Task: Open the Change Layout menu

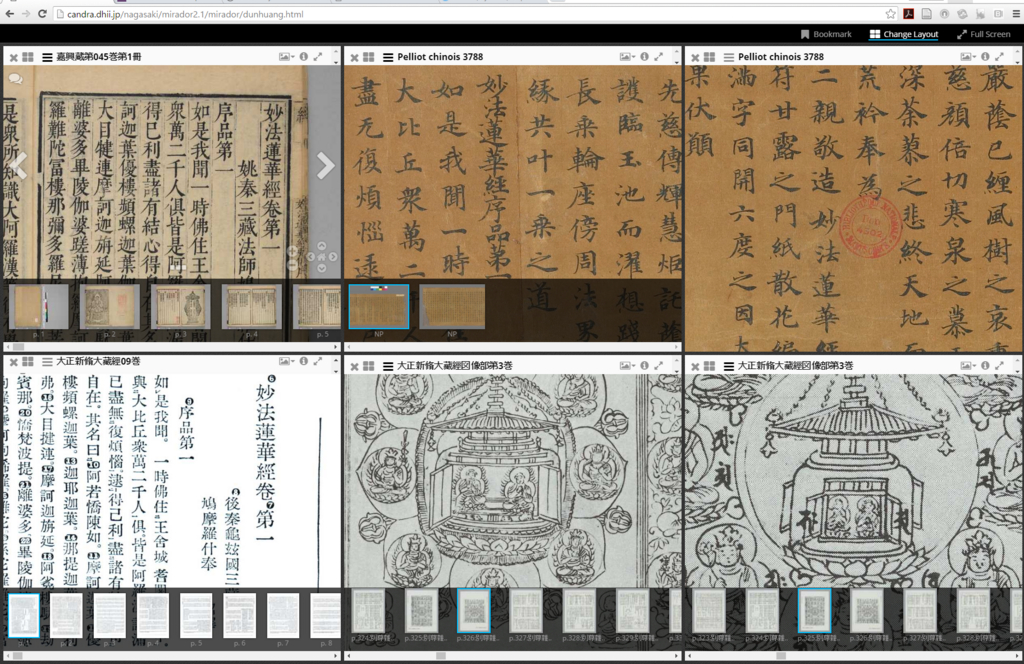Action: pos(904,34)
